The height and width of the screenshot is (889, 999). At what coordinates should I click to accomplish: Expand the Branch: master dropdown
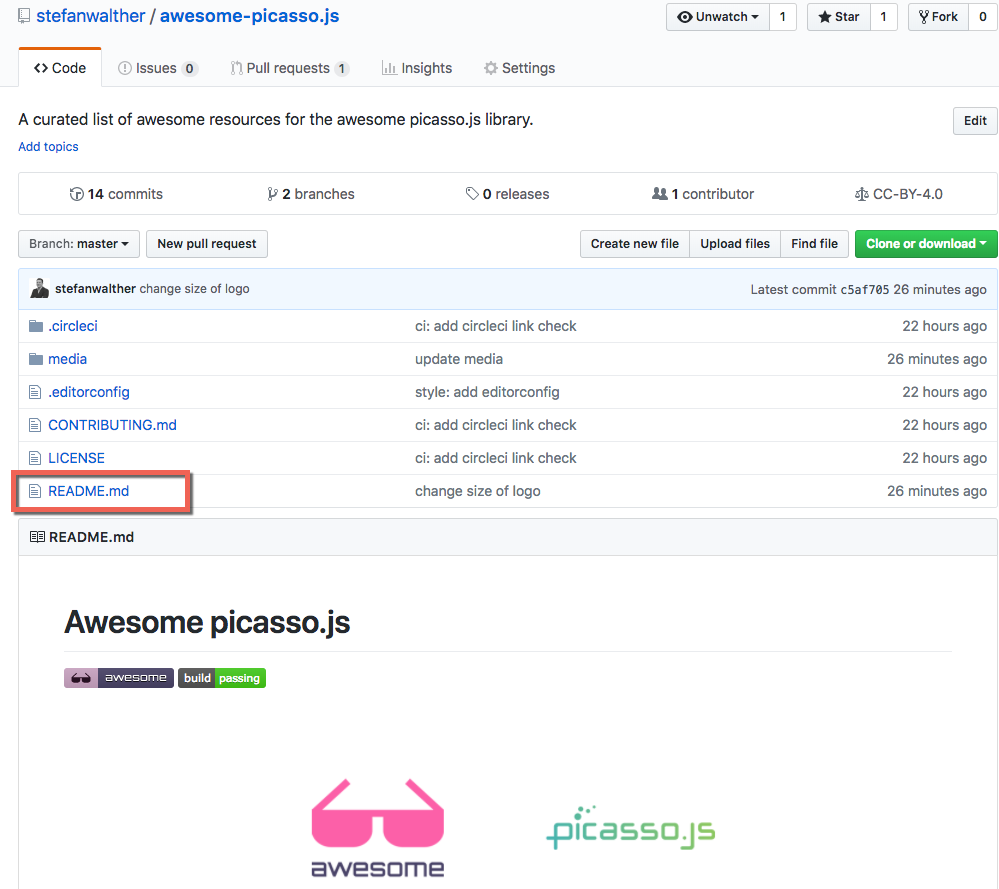coord(79,244)
